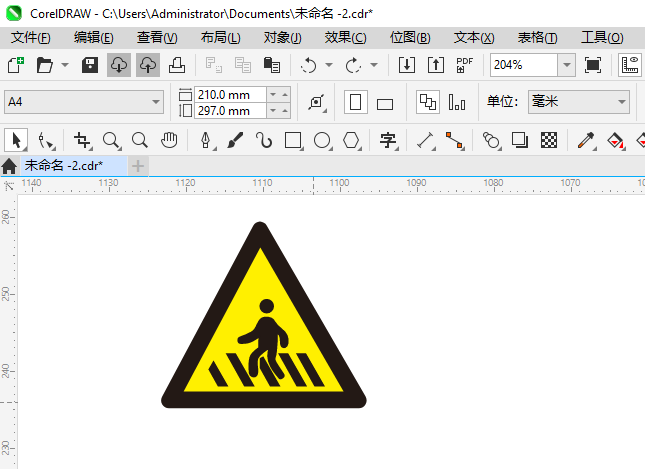The width and height of the screenshot is (645, 469).
Task: Select the Transparency checkerboard tool
Action: click(x=549, y=141)
